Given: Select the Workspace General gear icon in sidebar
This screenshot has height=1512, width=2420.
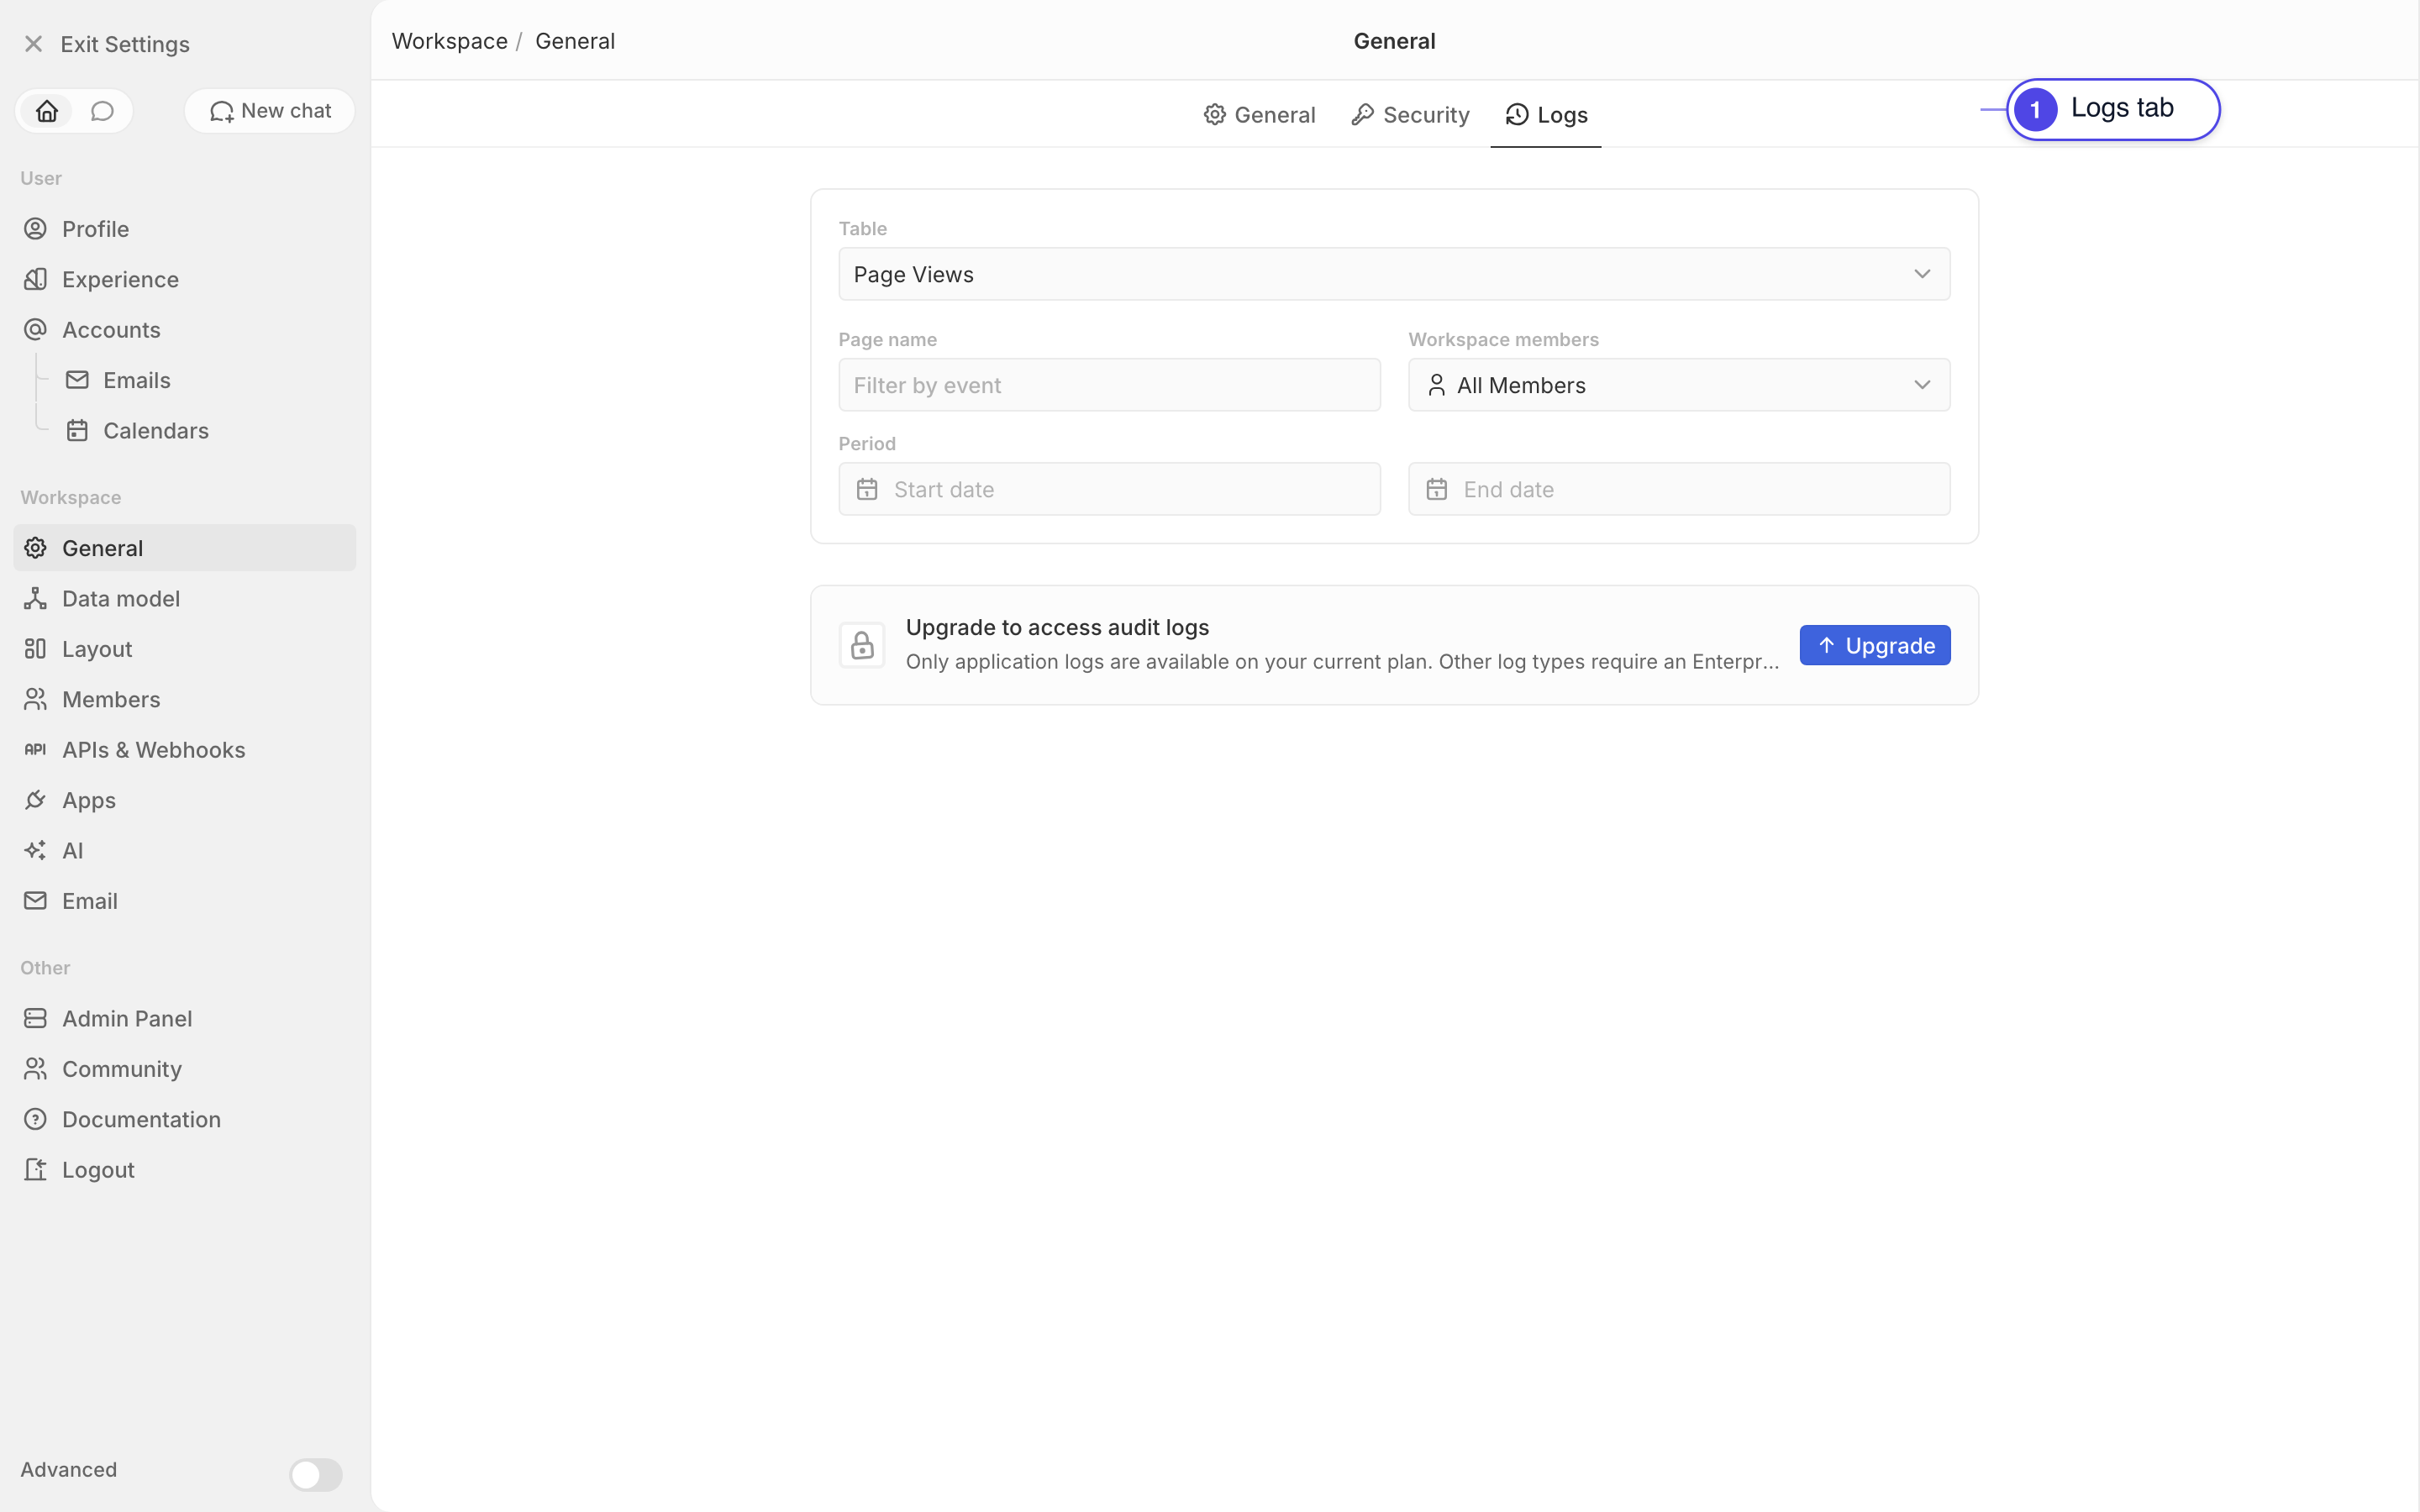Looking at the screenshot, I should pyautogui.click(x=35, y=548).
